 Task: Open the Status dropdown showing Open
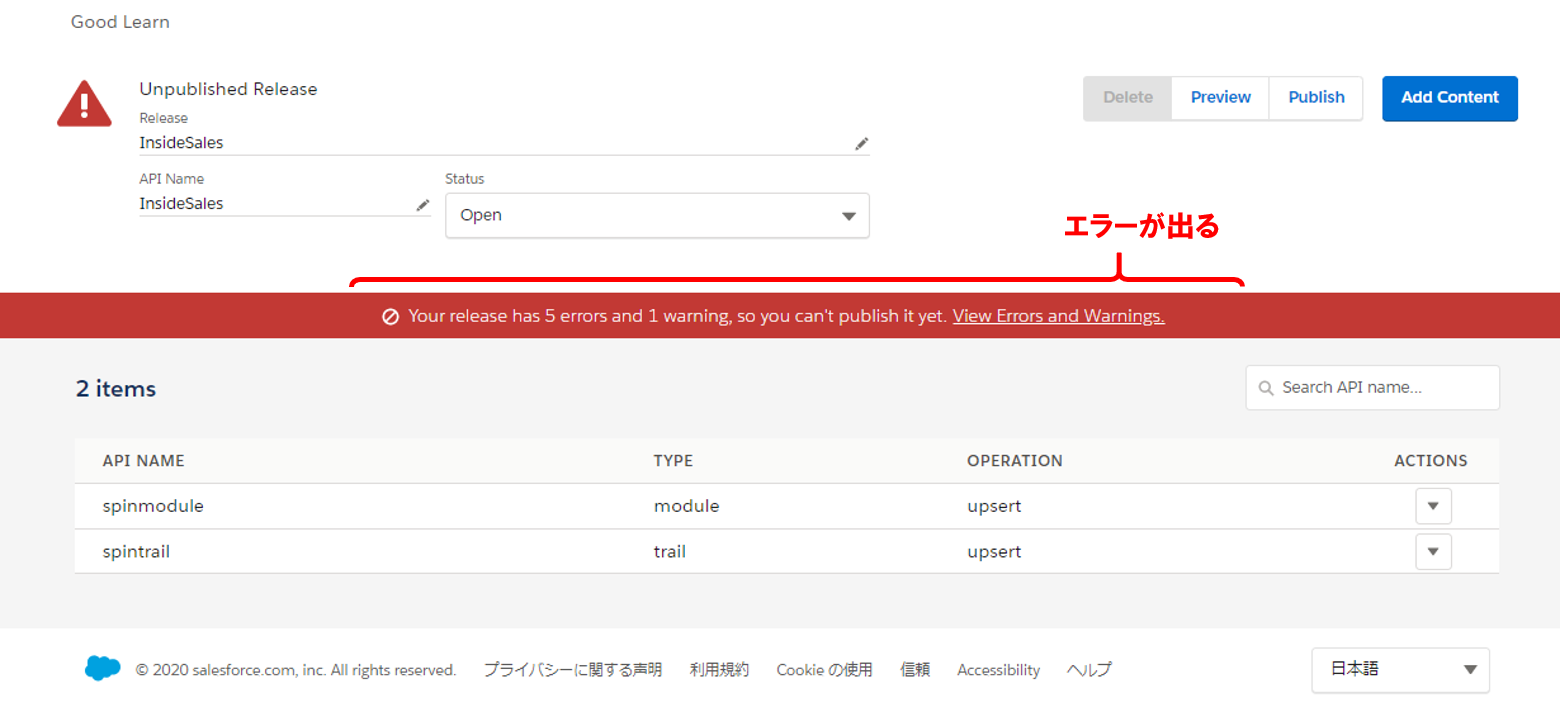657,215
